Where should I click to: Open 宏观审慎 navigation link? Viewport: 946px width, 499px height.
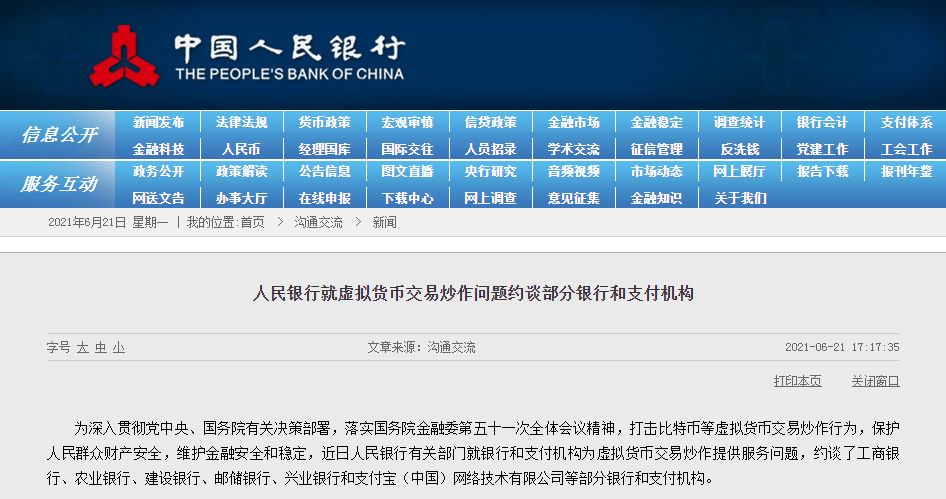(407, 122)
